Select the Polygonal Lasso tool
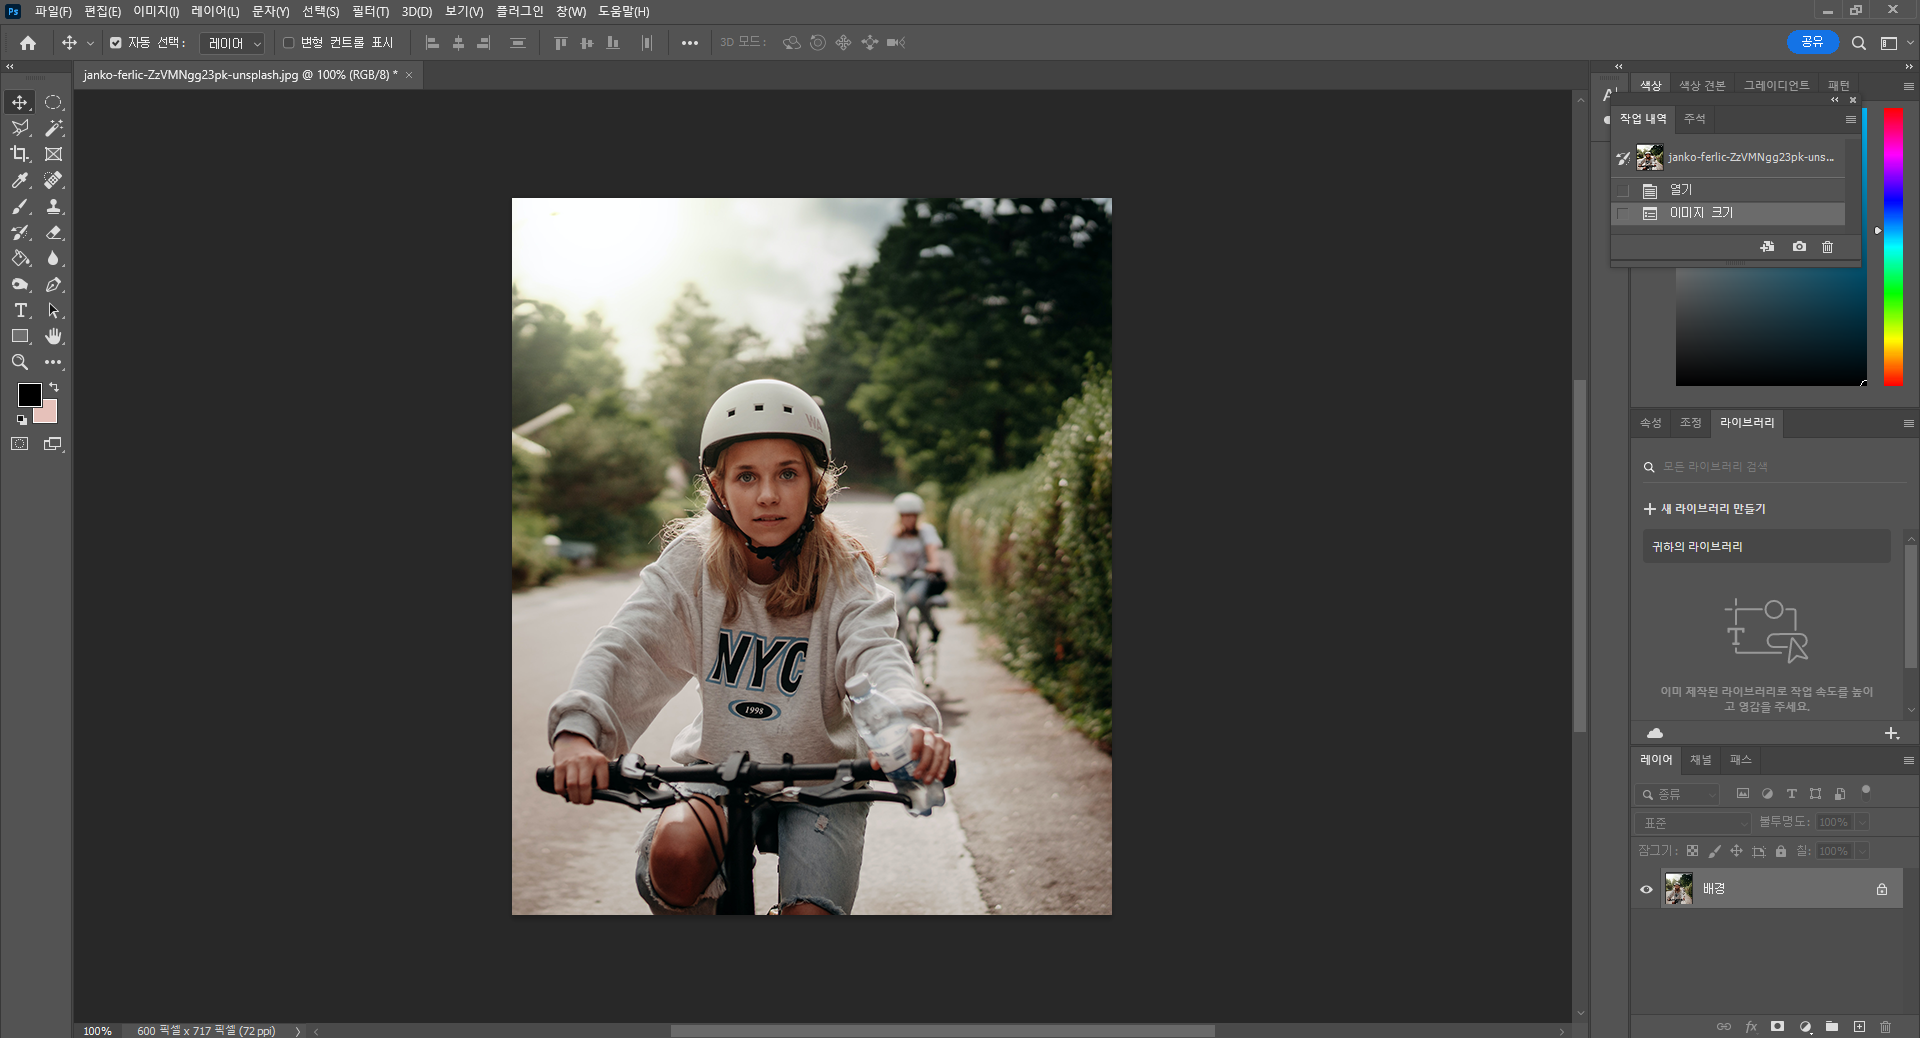1920x1038 pixels. 20,128
